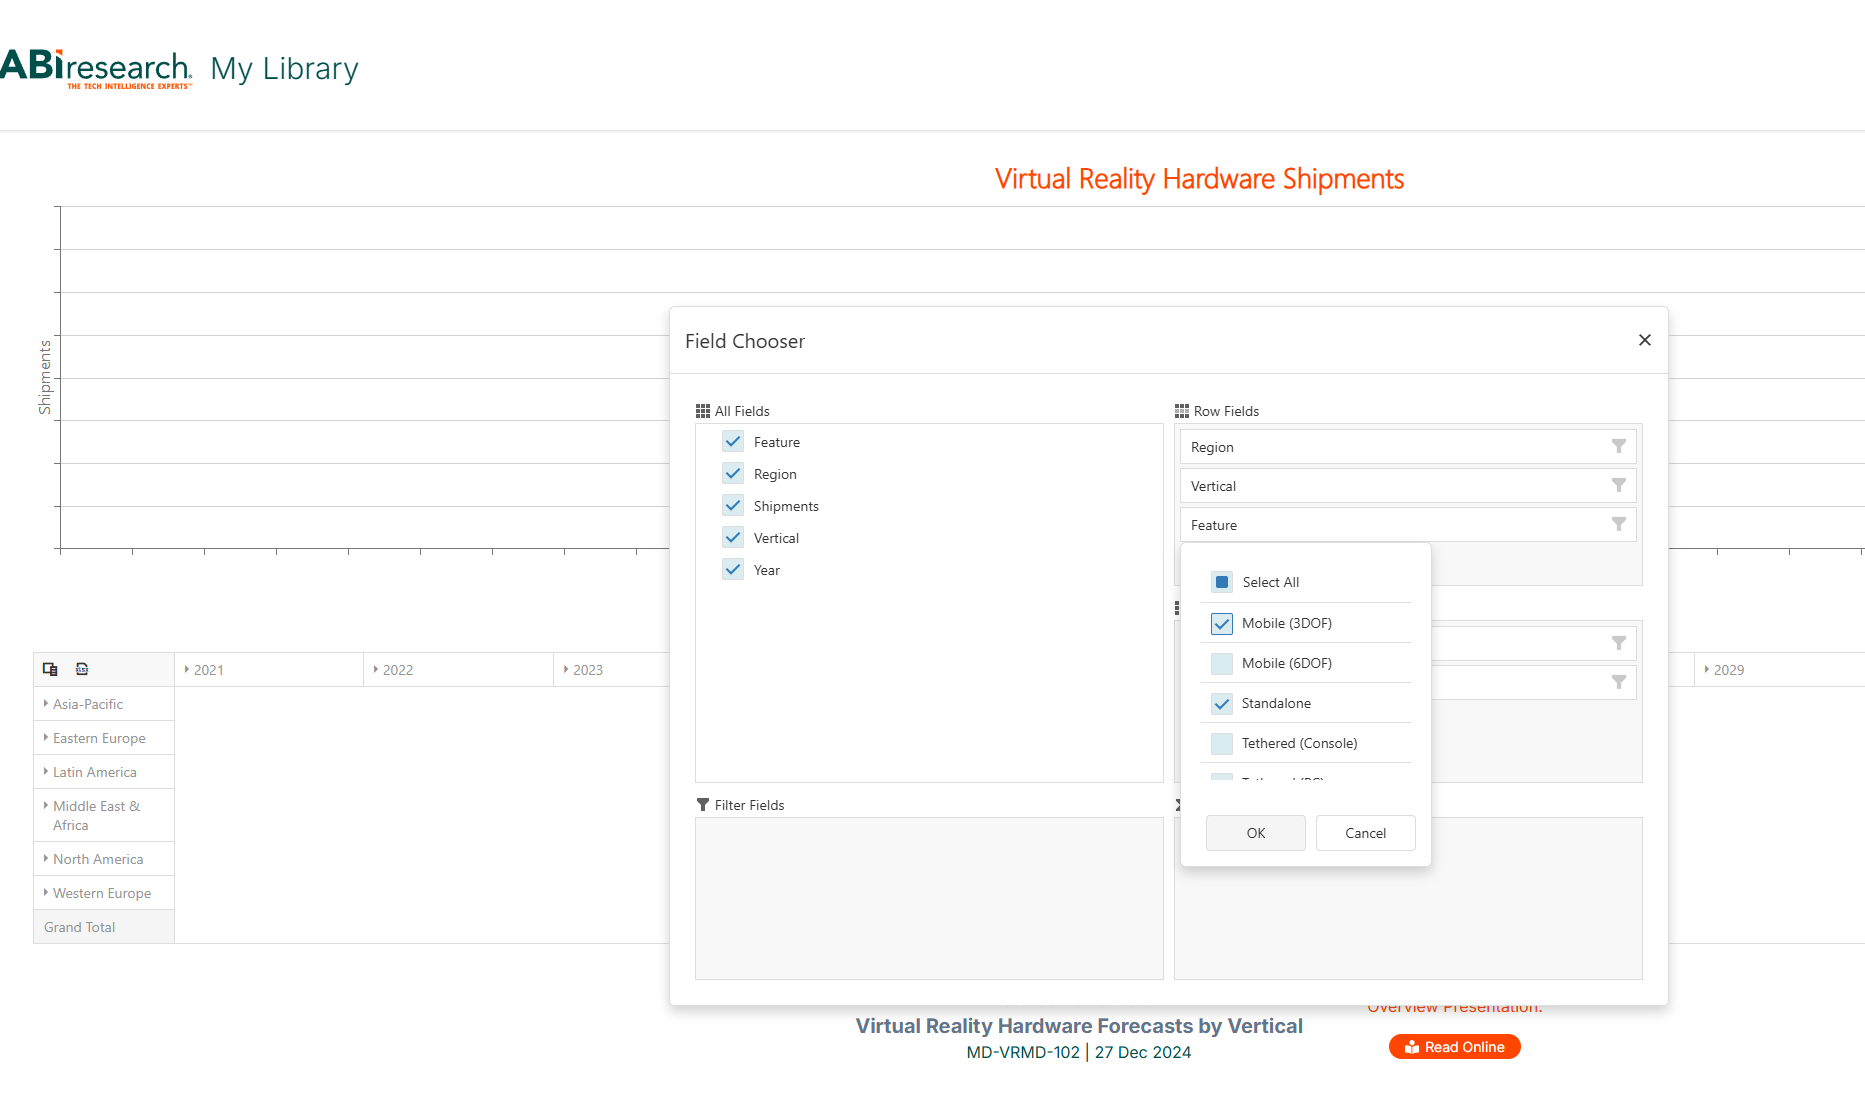Uncheck the Shipments field in All Fields

click(x=733, y=506)
